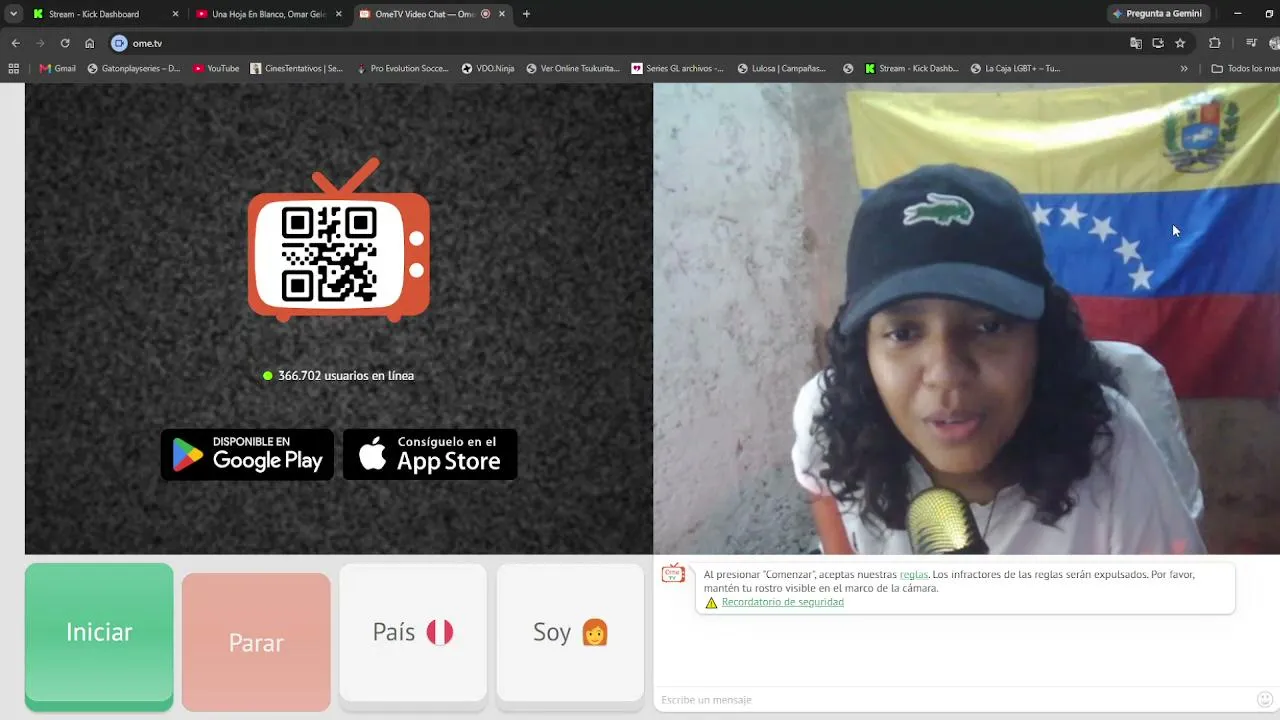The image size is (1280, 720).
Task: Go to the browser home page
Action: coord(90,43)
